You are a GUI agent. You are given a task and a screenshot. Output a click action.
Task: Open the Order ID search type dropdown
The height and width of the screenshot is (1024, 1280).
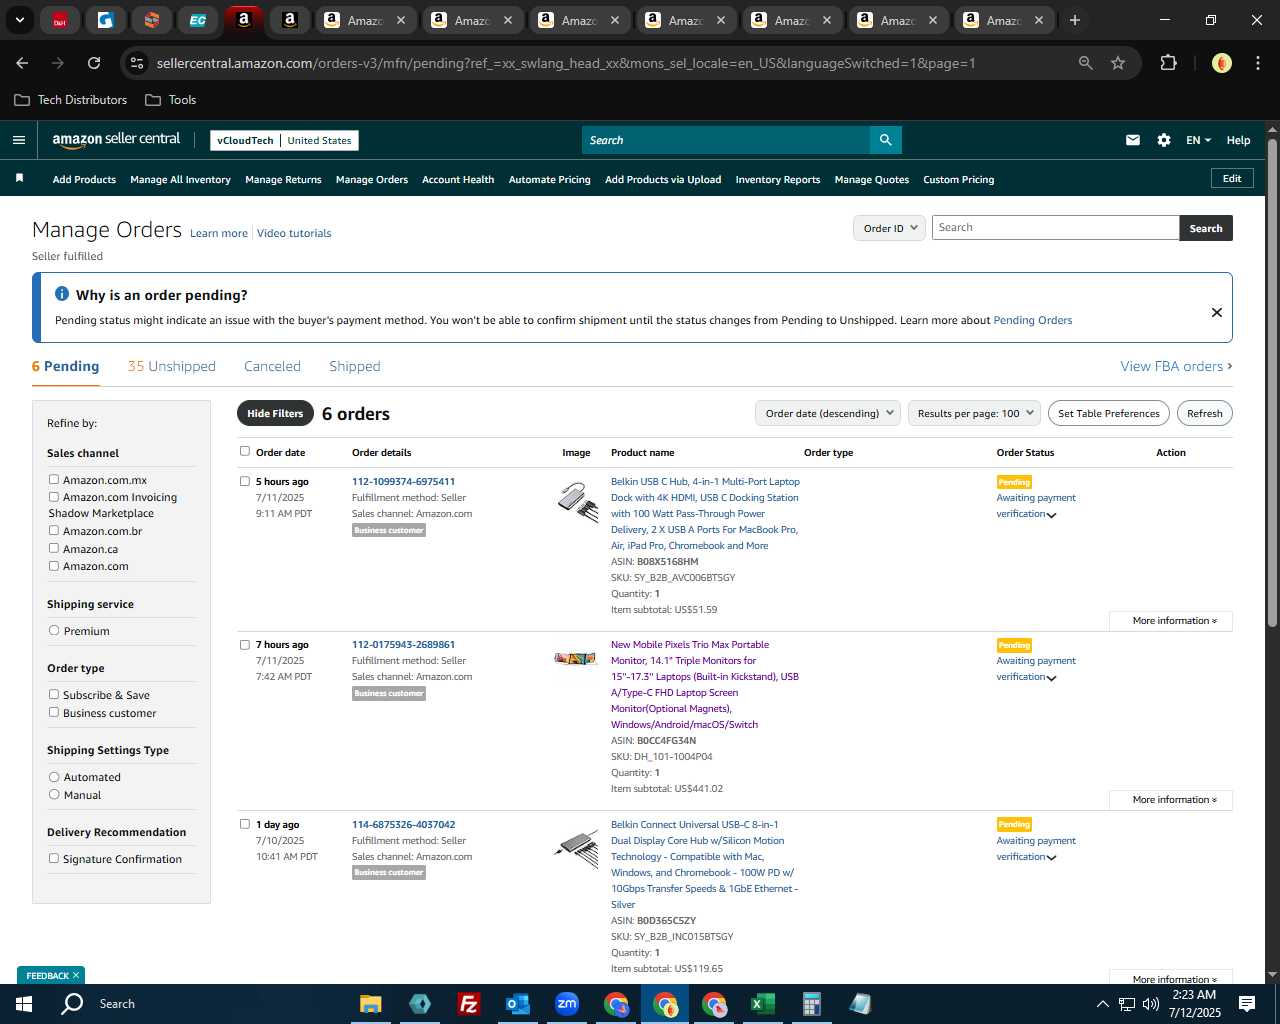coord(889,228)
